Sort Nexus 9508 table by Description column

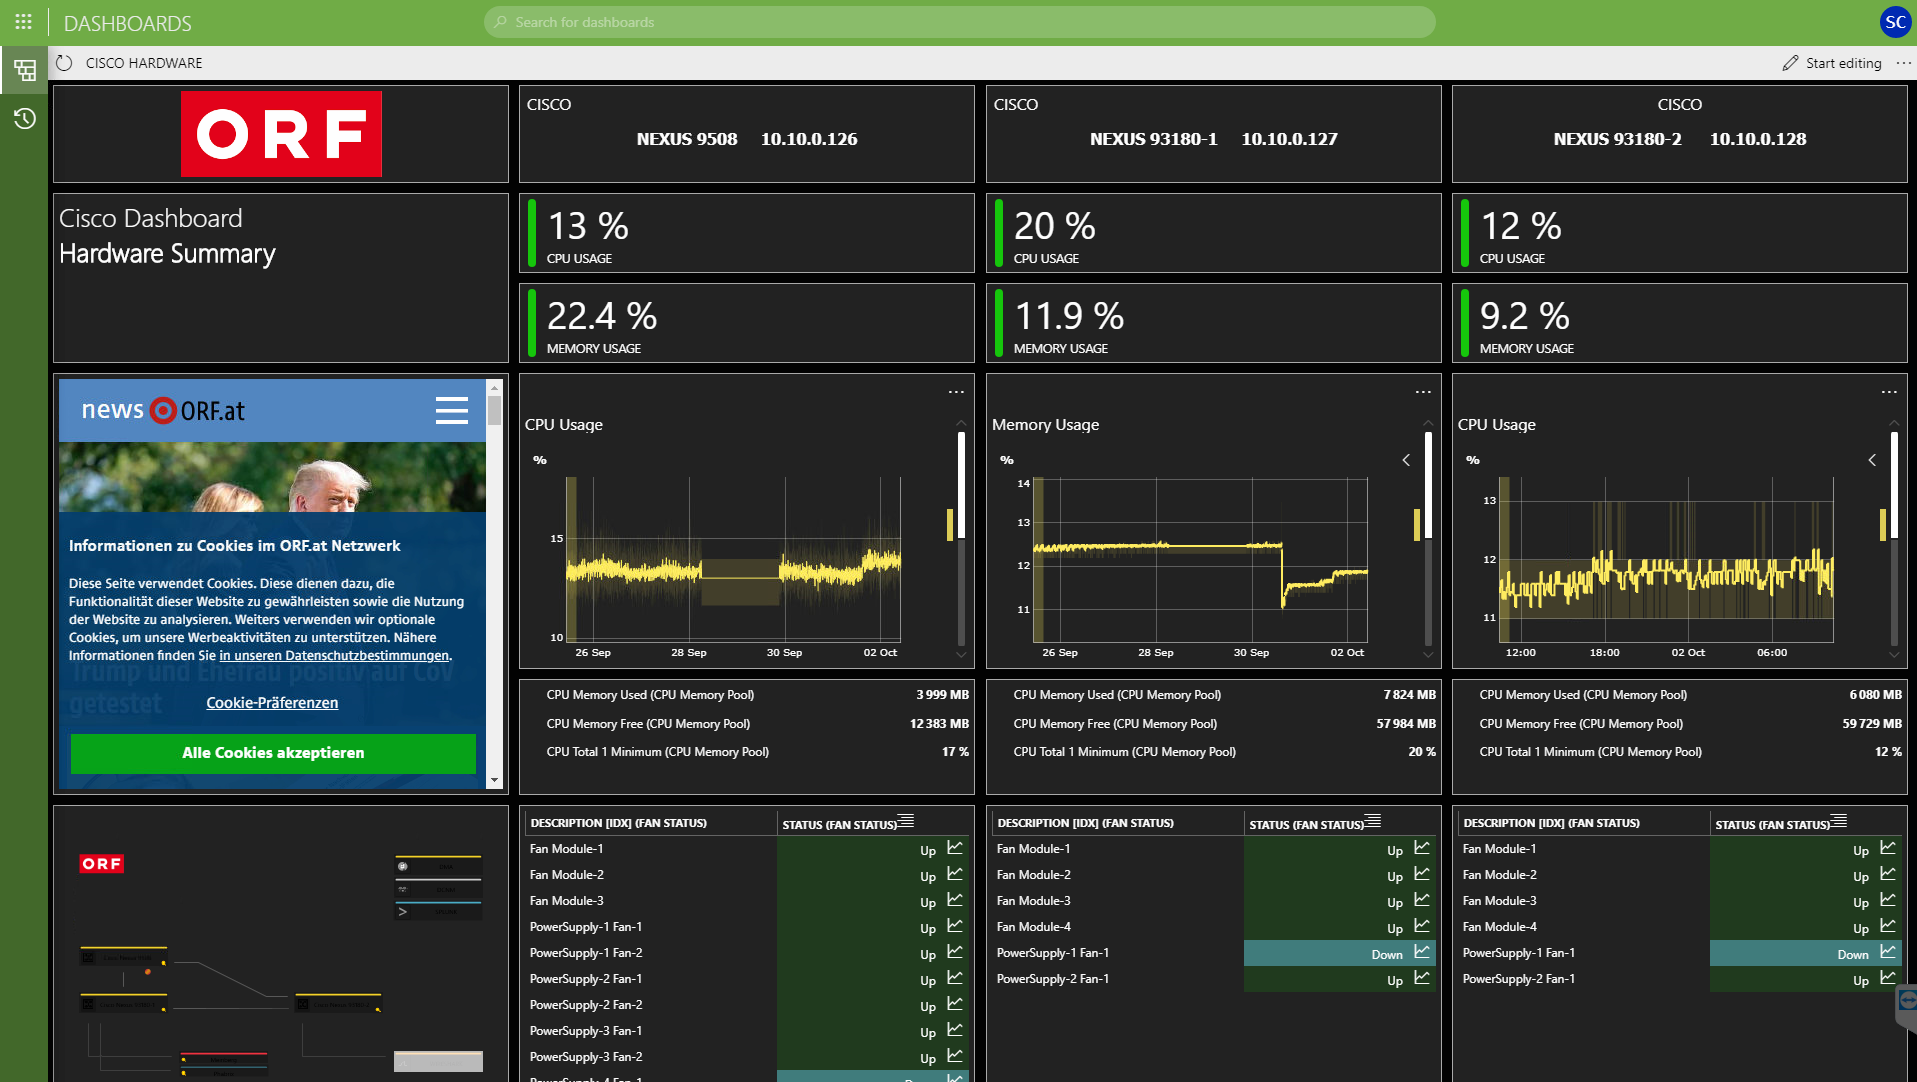pos(618,823)
